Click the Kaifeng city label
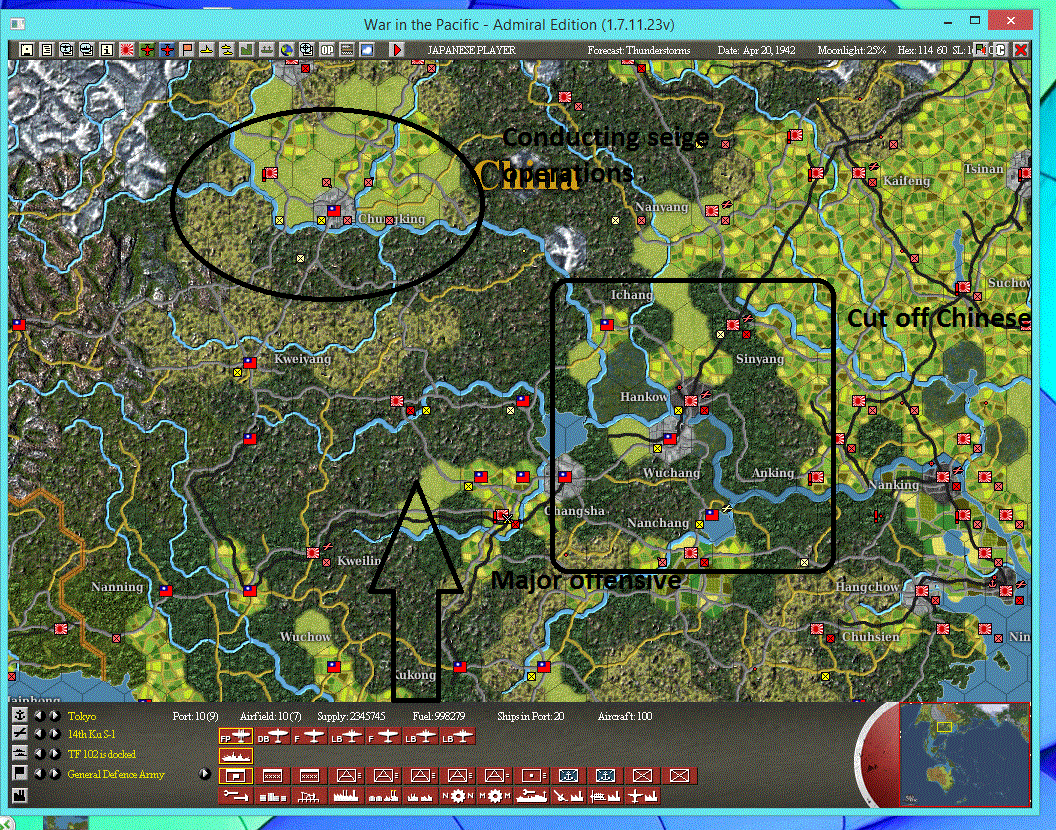Viewport: 1056px width, 830px height. pyautogui.click(x=906, y=181)
